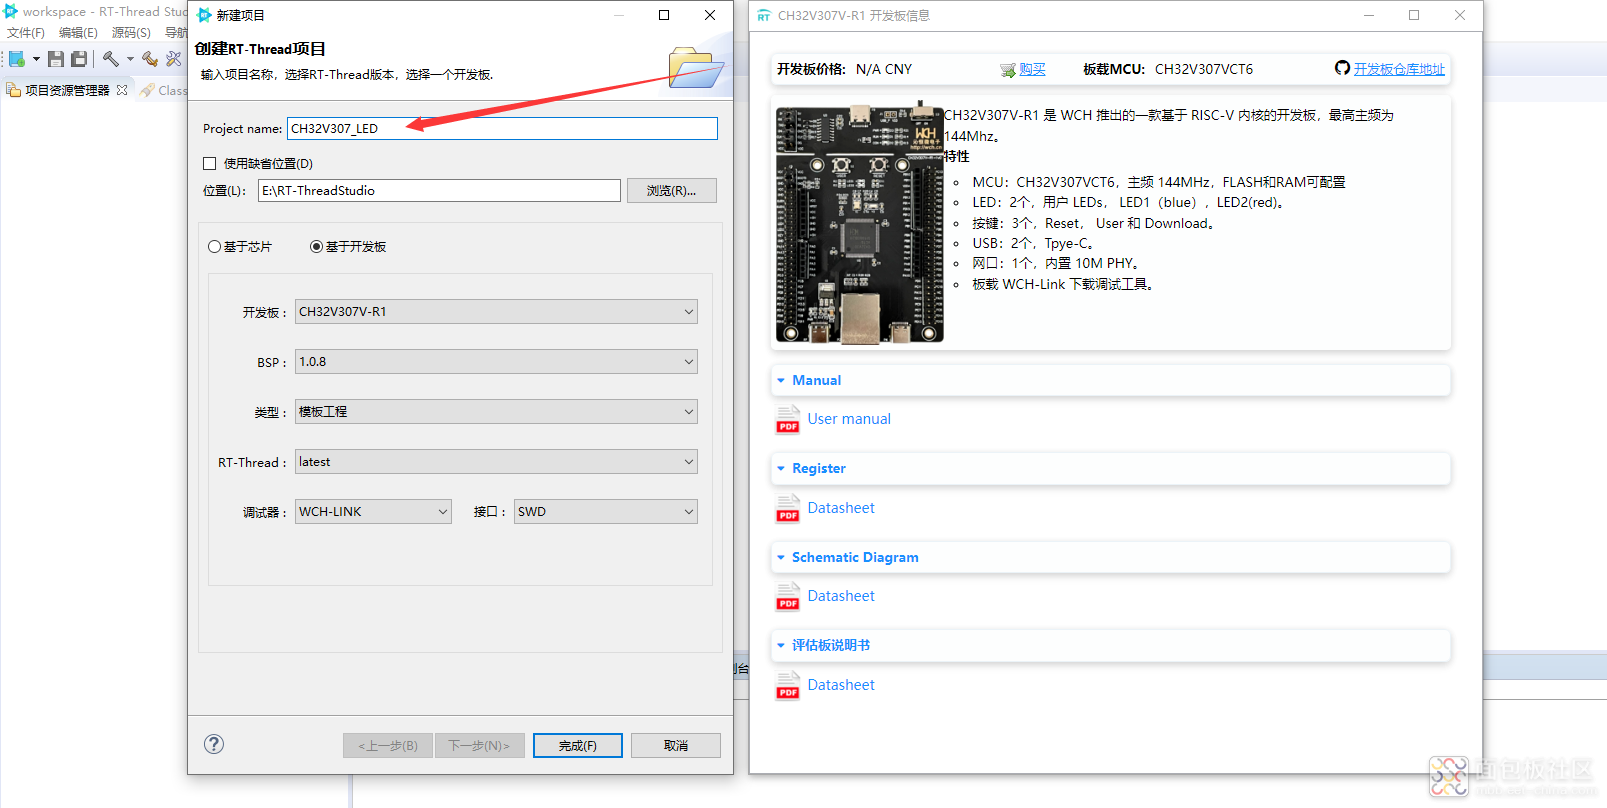Open the 调试器 dropdown showing WCH-LINK
Screen dimensions: 1607x808
(373, 511)
